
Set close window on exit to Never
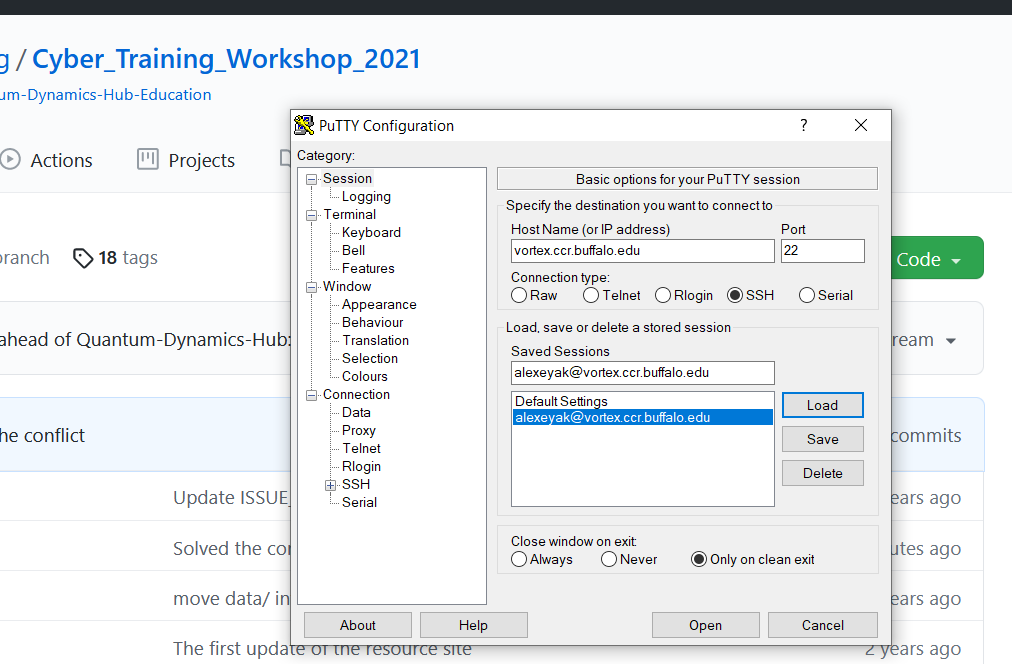[x=609, y=559]
